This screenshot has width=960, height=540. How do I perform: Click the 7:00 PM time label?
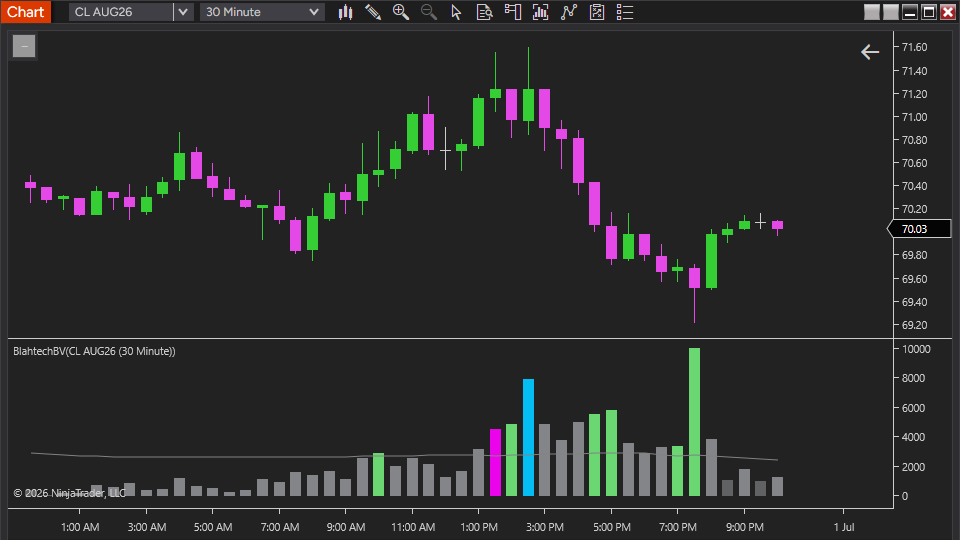pos(678,527)
